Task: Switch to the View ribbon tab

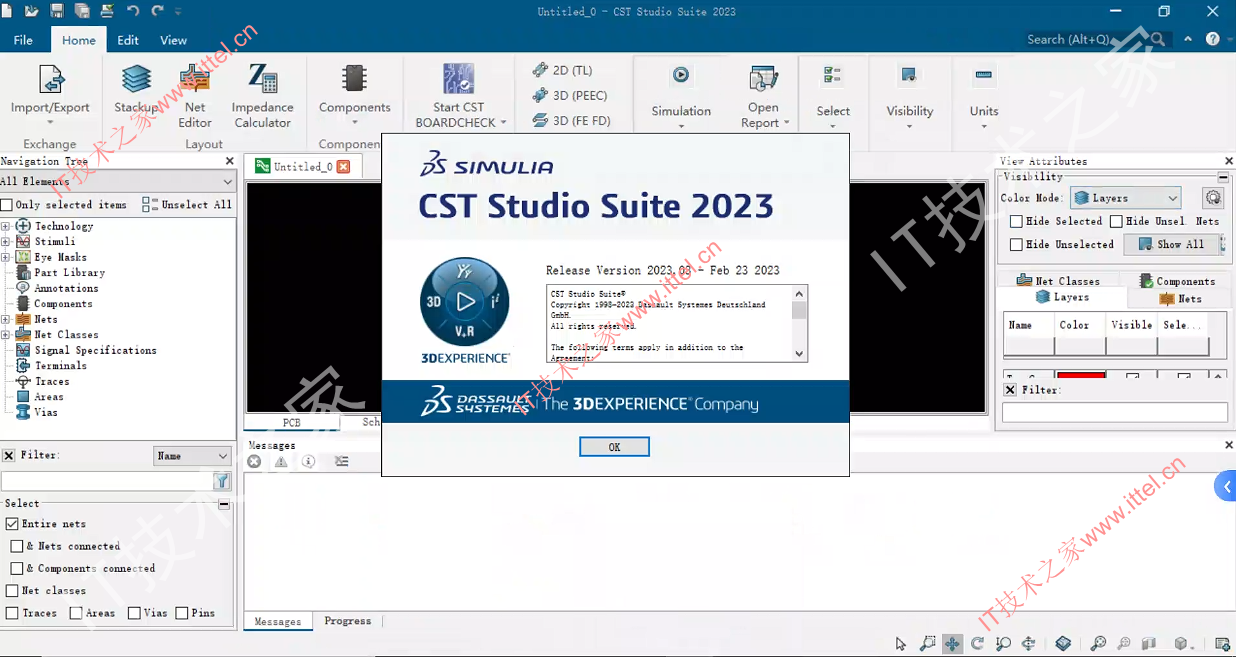Action: [174, 40]
